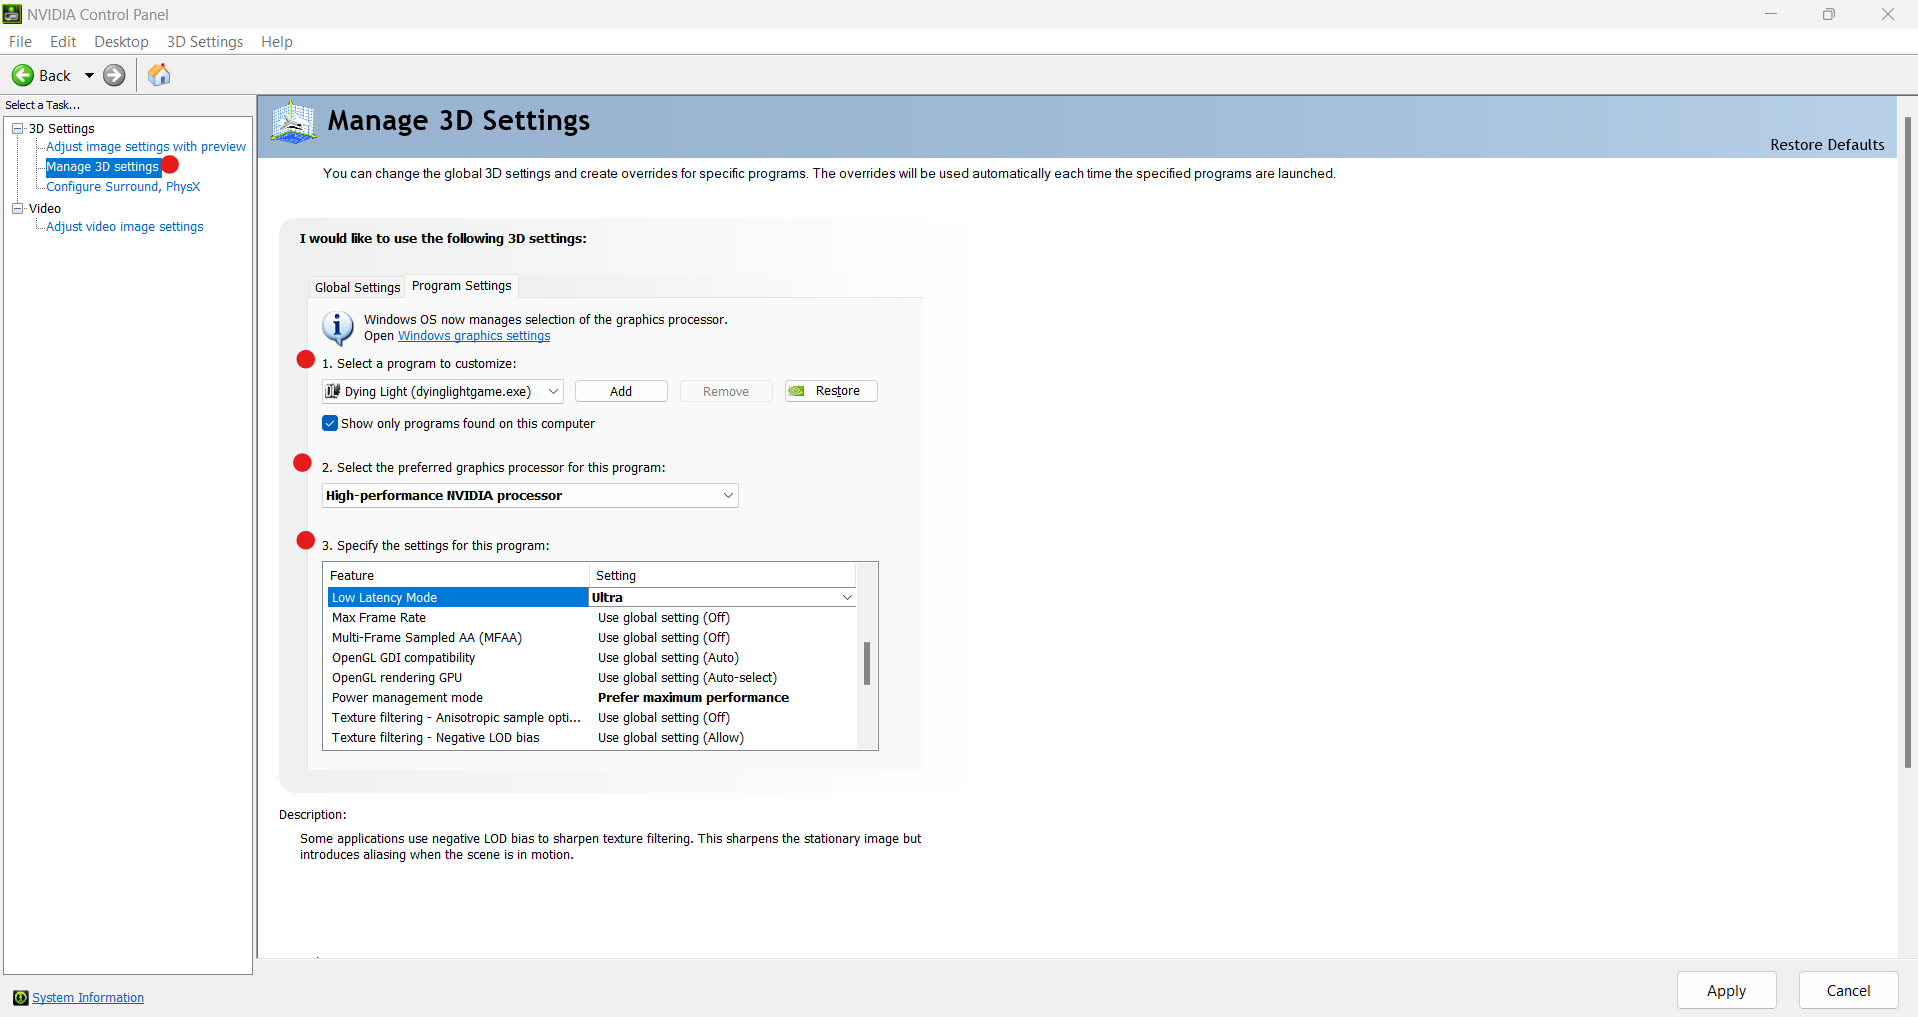Click the info icon beside Windows OS notice

point(338,327)
